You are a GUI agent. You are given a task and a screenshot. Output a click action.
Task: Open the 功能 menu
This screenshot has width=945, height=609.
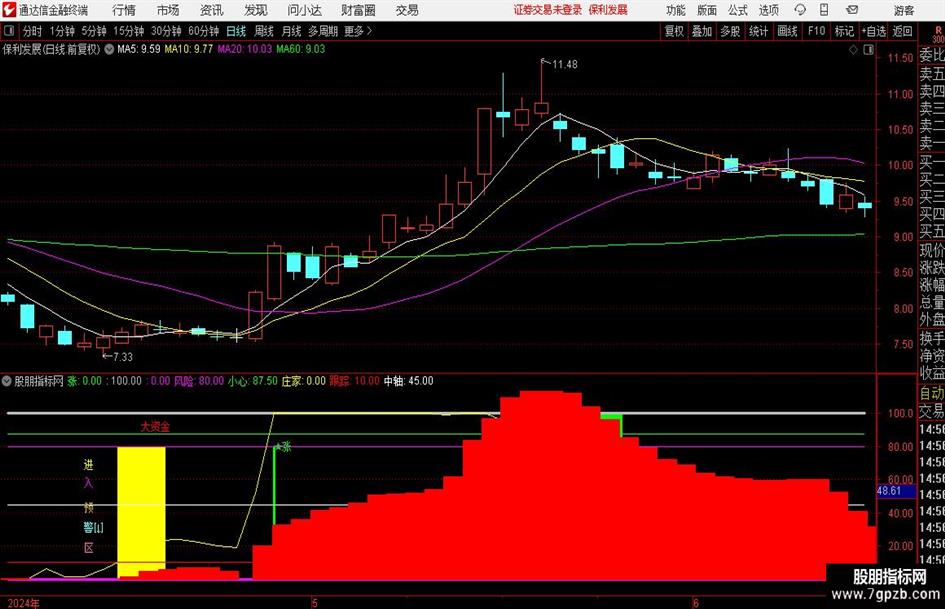(x=676, y=10)
